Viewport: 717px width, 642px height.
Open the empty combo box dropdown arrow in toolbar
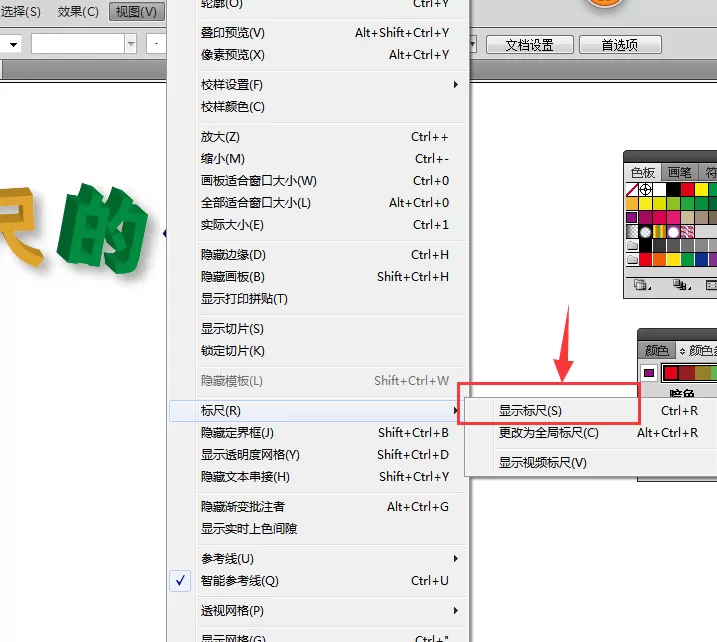131,44
